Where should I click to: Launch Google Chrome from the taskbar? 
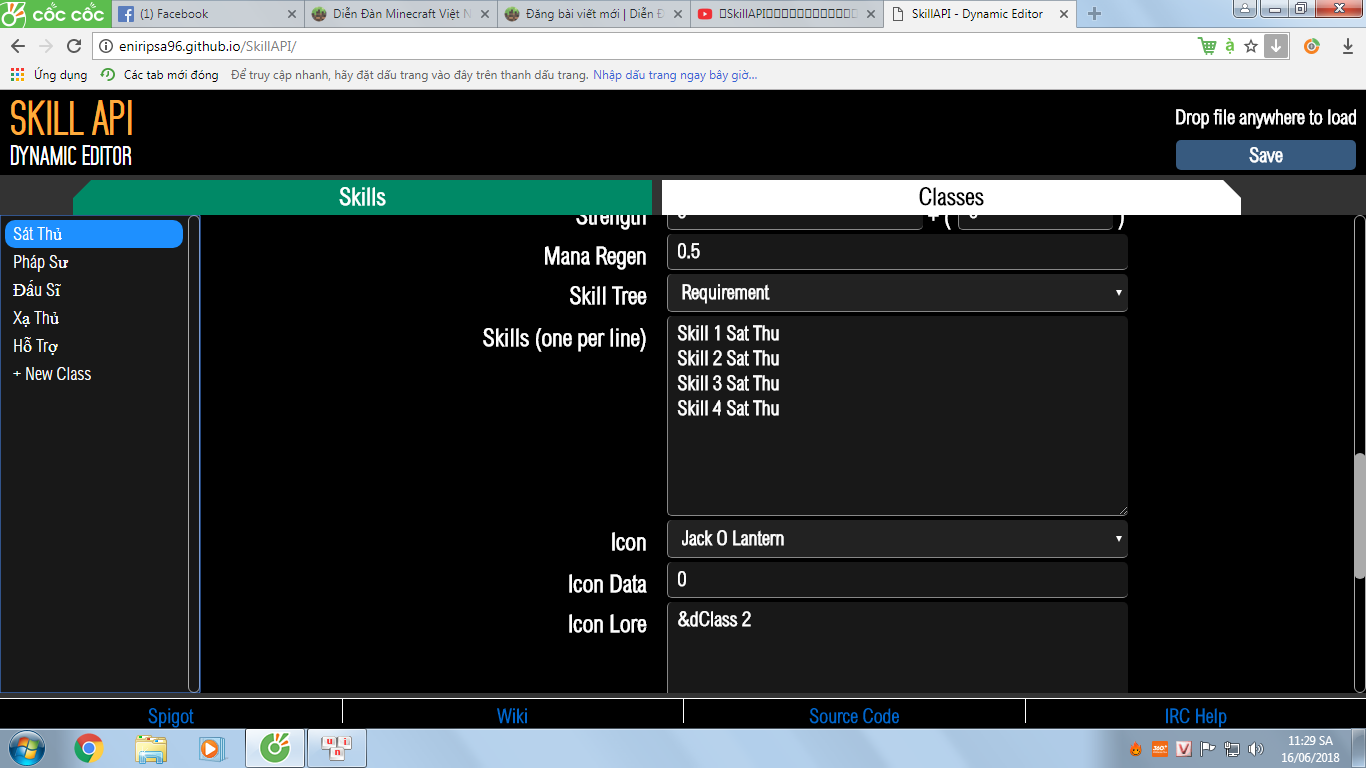pyautogui.click(x=89, y=748)
